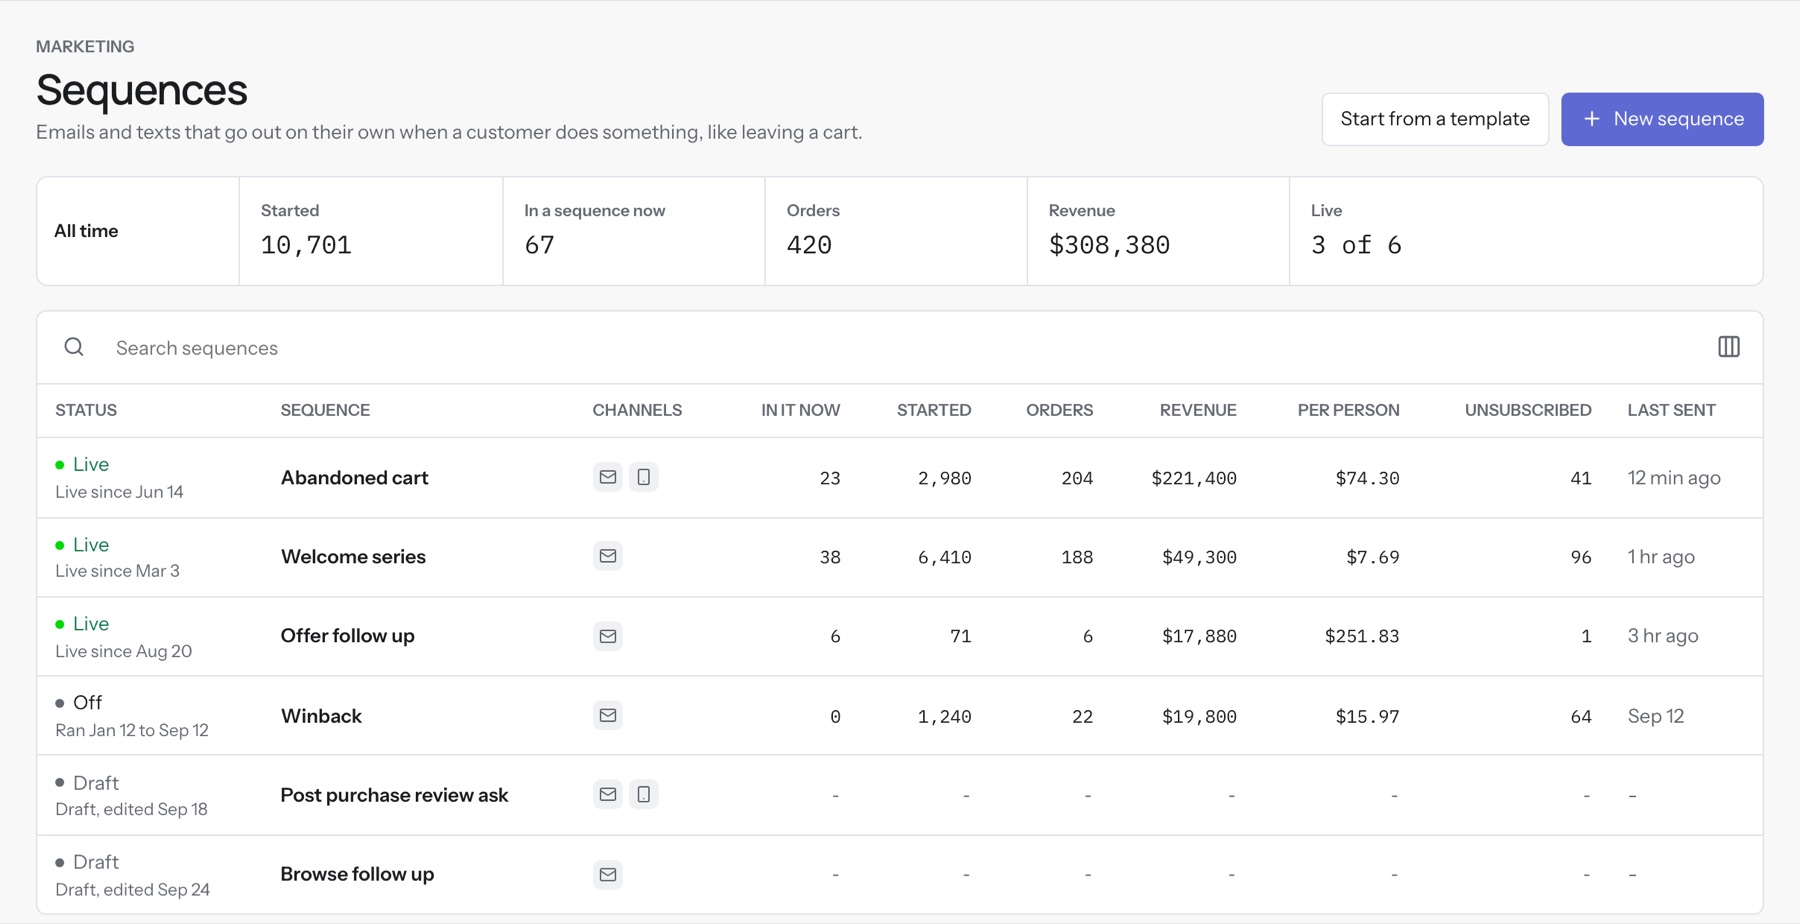This screenshot has height=924, width=1800.
Task: Click Welcome series email channel icon
Action: (607, 556)
